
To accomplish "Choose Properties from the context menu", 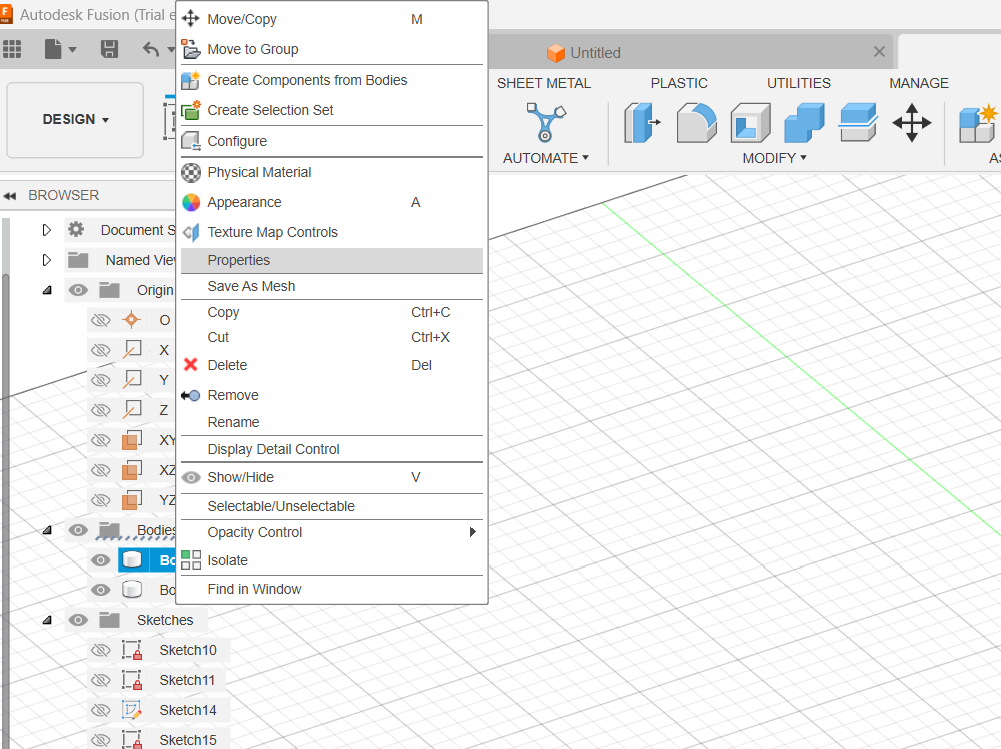I will [332, 260].
